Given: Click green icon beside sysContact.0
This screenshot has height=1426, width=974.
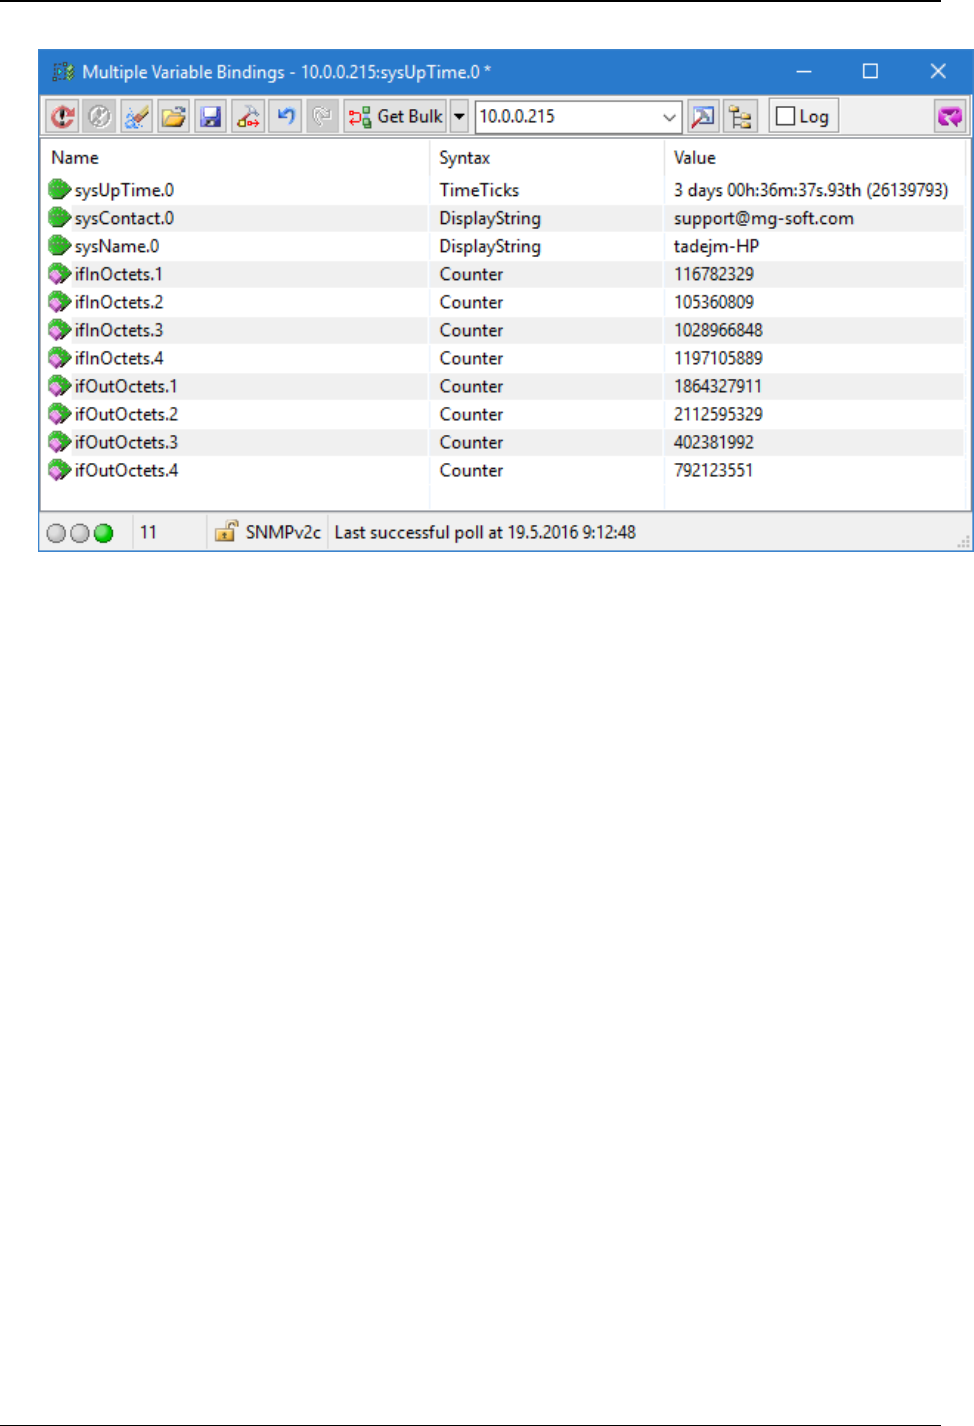Looking at the screenshot, I should pos(59,217).
